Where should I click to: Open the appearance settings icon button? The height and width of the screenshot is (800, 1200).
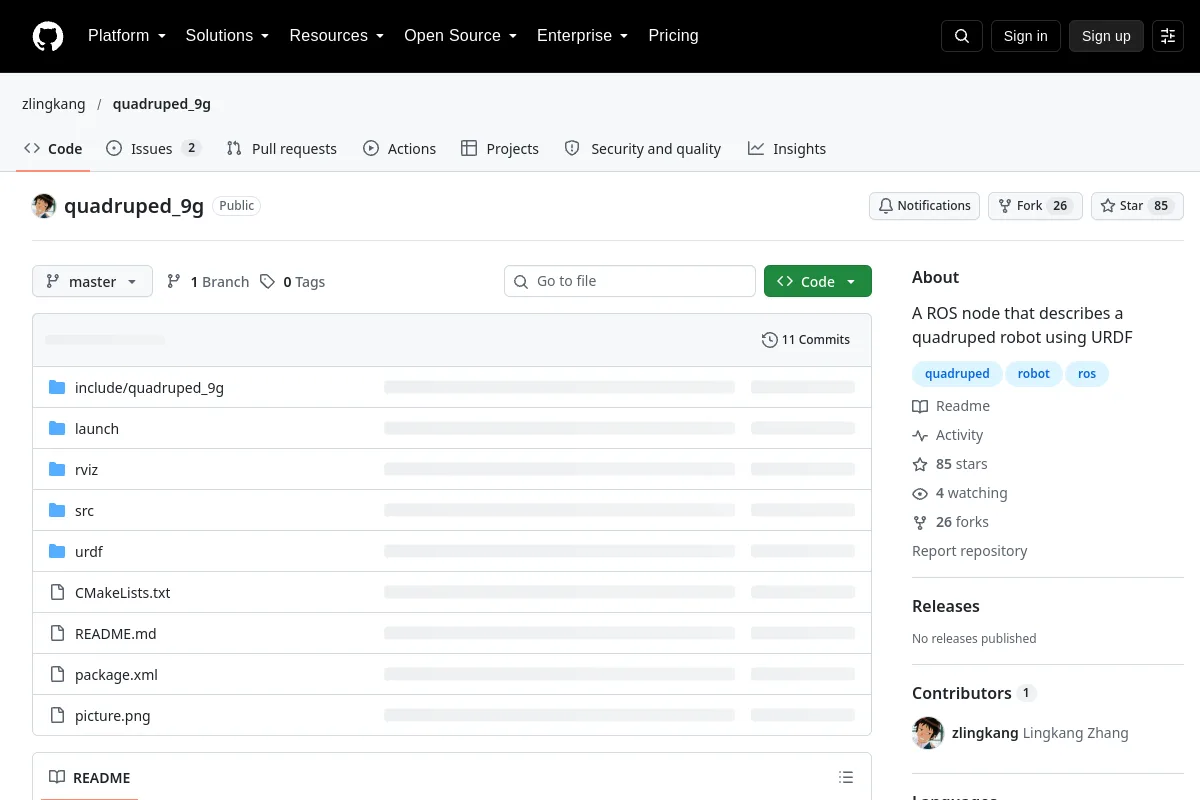point(1168,36)
